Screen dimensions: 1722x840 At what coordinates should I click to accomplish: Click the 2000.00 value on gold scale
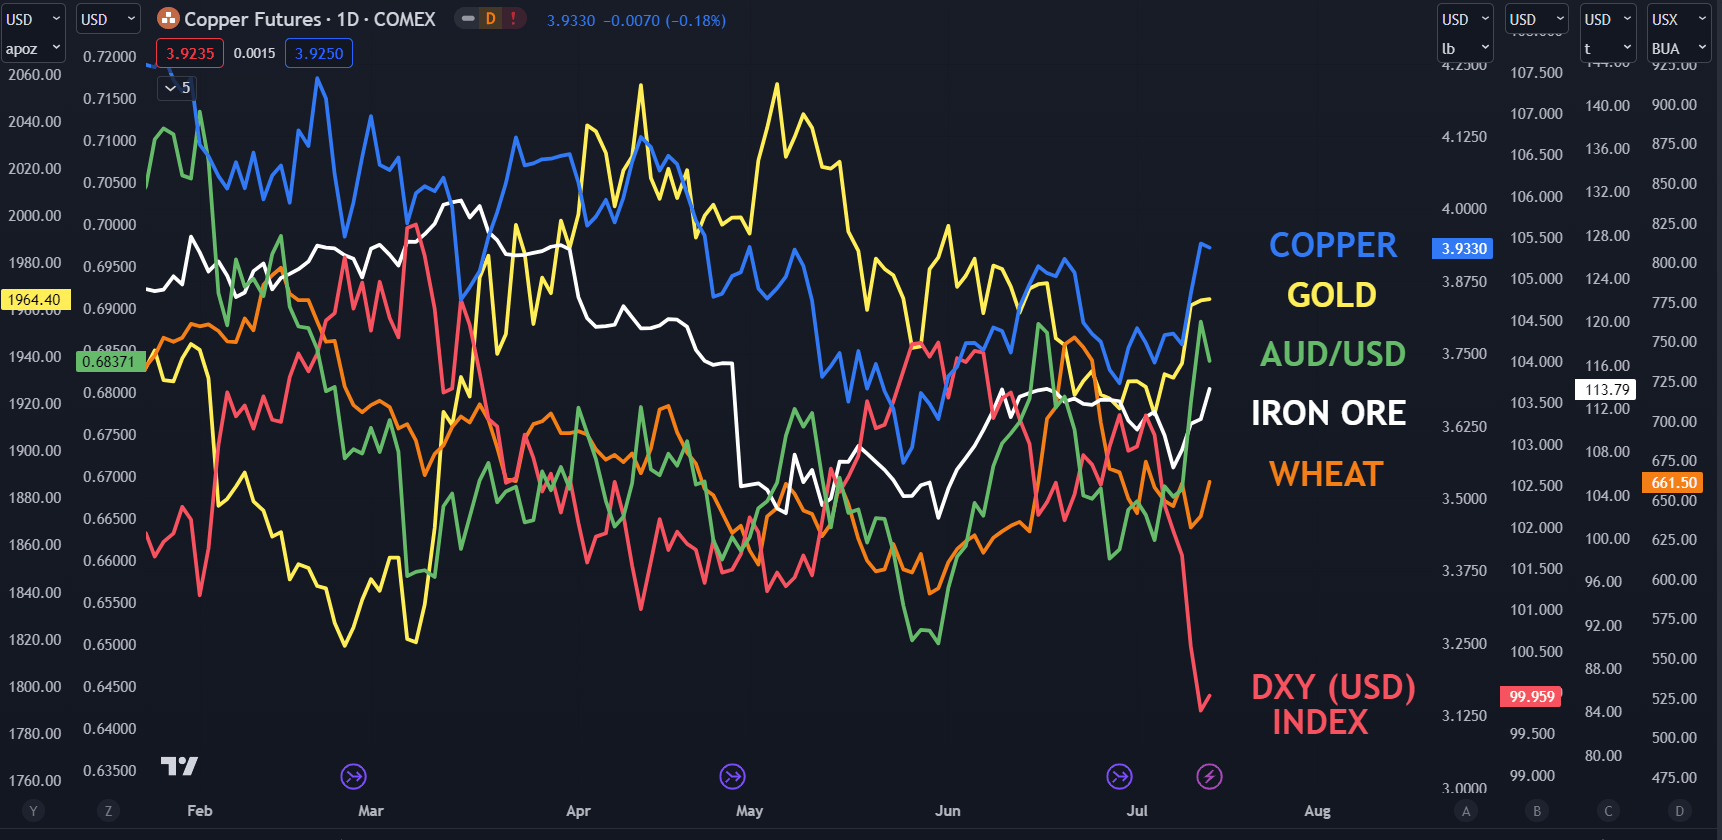pos(35,216)
